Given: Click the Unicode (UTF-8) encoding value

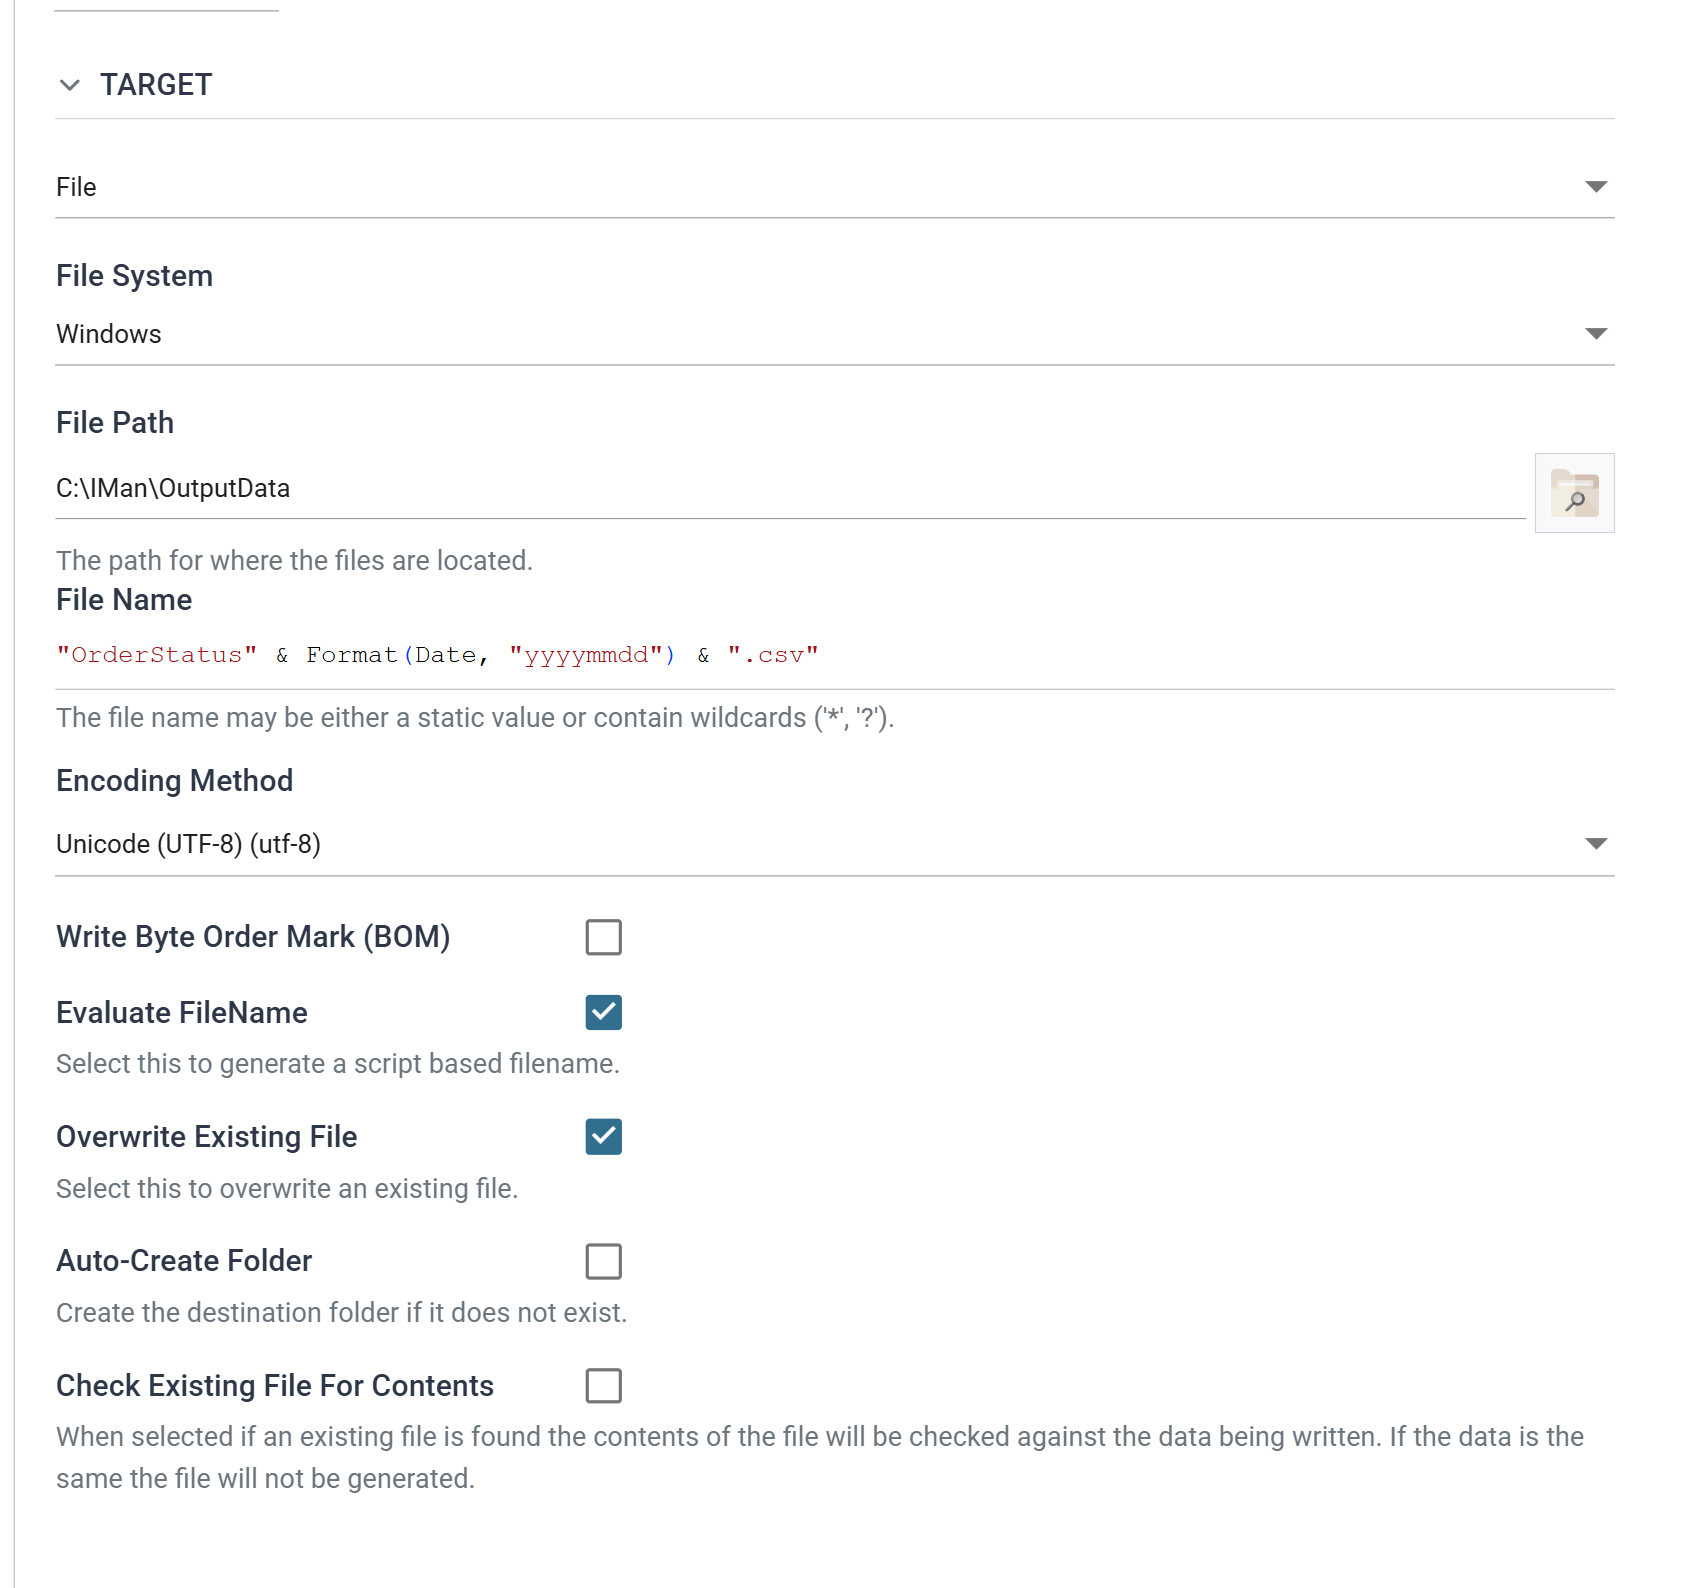Looking at the screenshot, I should [188, 844].
